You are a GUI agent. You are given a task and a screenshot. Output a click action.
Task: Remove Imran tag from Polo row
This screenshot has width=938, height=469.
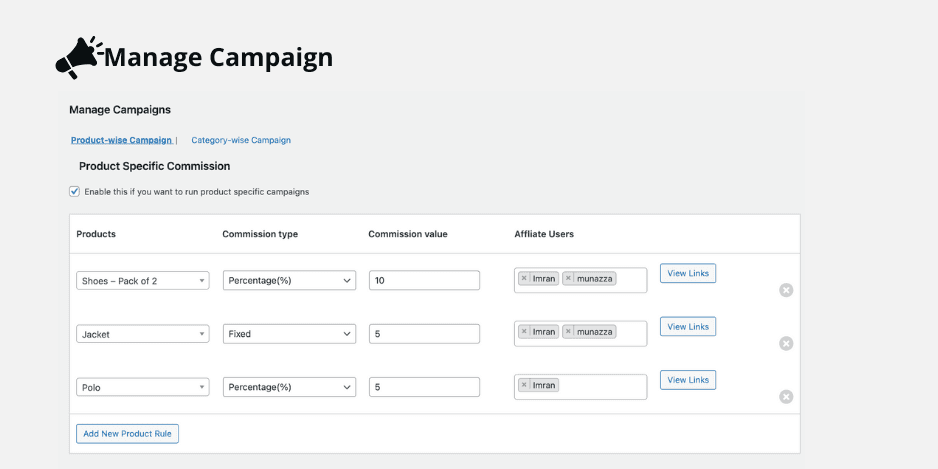(524, 385)
